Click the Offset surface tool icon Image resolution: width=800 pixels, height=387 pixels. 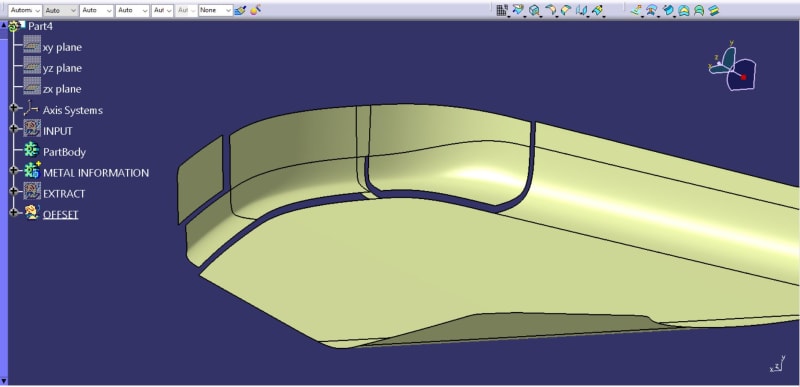click(x=534, y=10)
